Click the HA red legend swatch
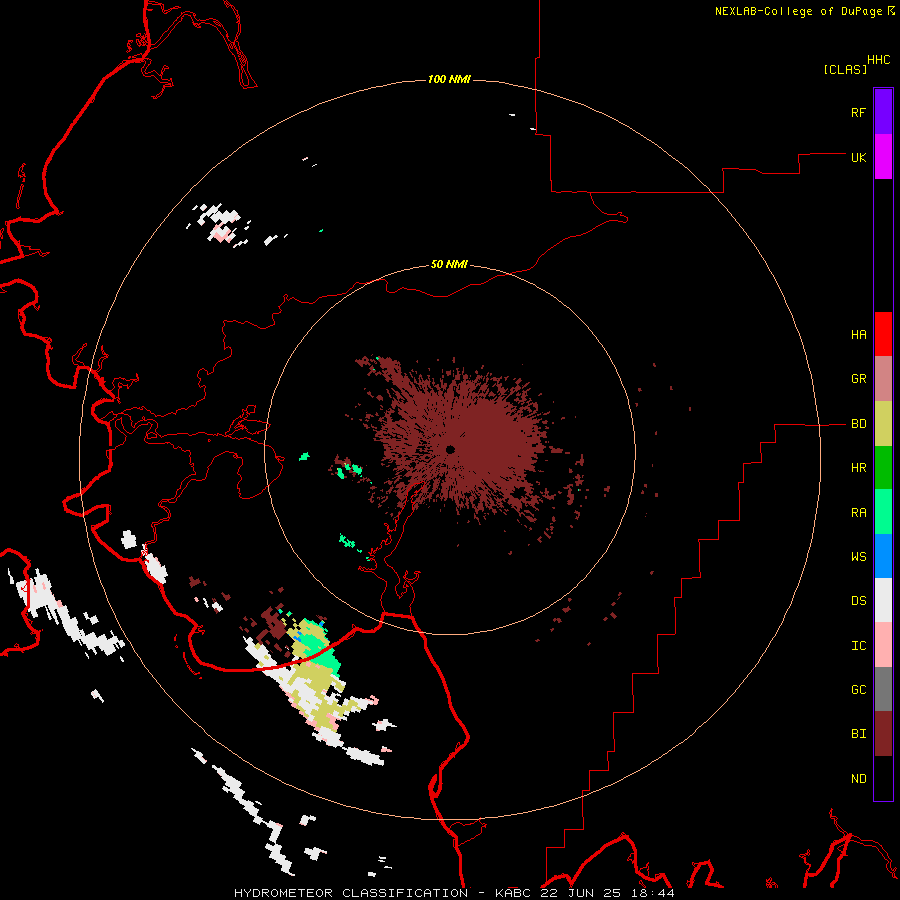Image resolution: width=900 pixels, height=900 pixels. [x=883, y=334]
